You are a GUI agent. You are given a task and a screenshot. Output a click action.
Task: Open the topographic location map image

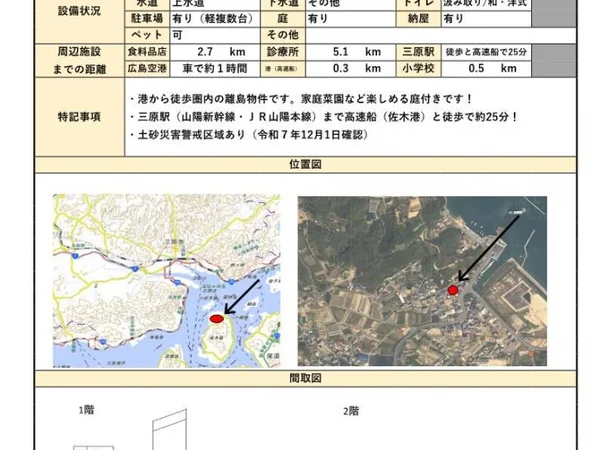166,280
